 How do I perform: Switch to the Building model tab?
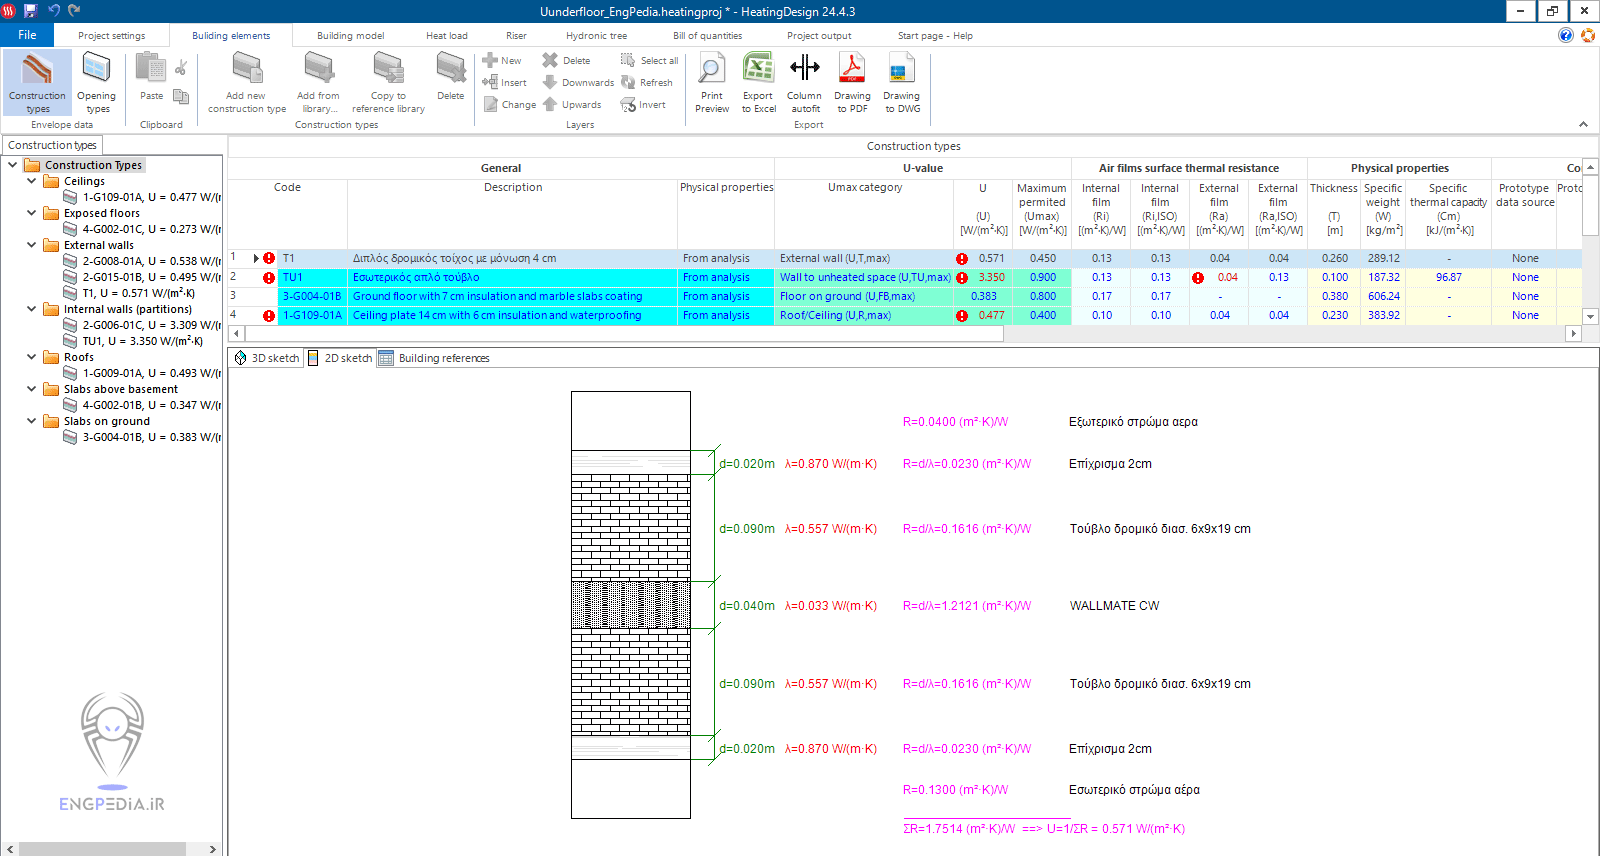pyautogui.click(x=350, y=36)
